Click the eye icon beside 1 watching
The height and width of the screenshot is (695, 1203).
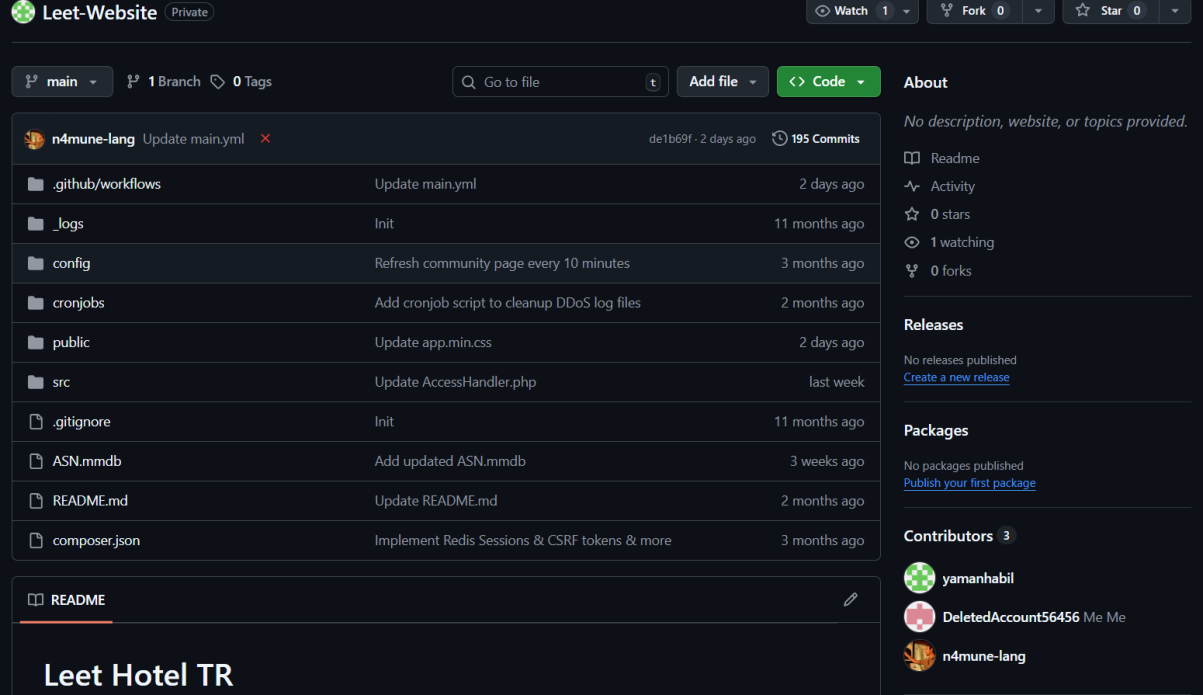point(911,242)
